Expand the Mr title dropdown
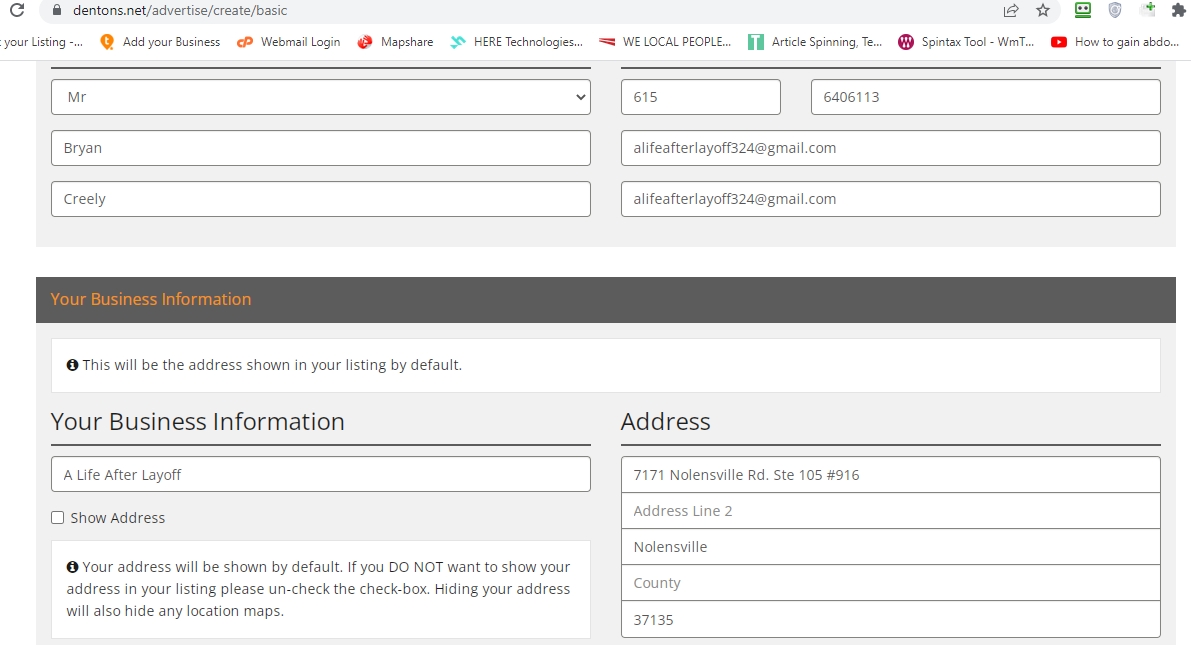Viewport: 1191px width, 645px height. click(320, 97)
